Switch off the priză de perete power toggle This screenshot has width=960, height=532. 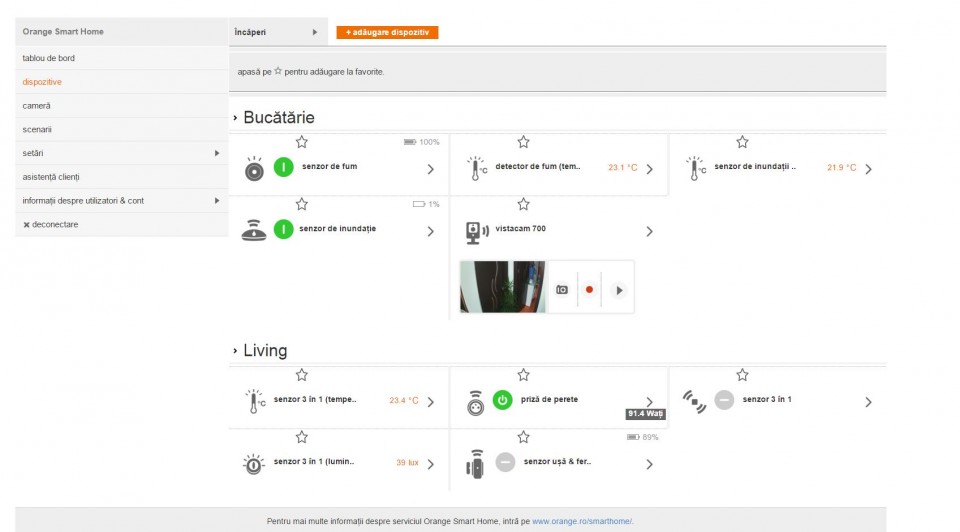(503, 400)
